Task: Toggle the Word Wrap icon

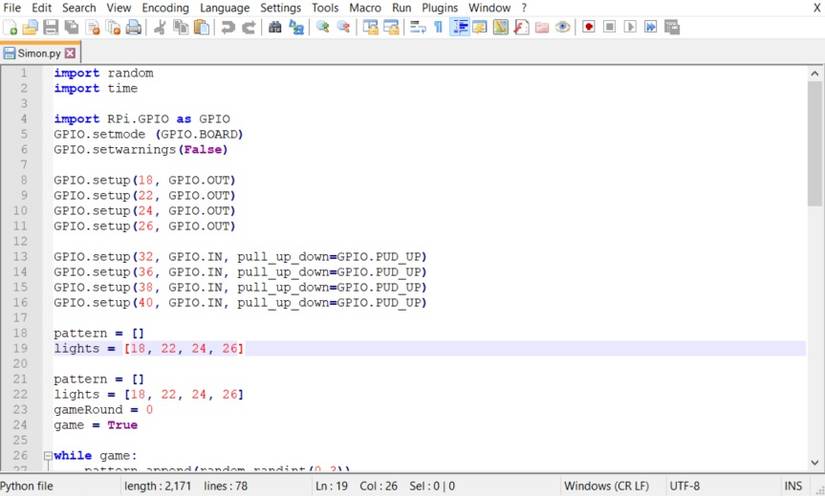Action: pos(418,27)
